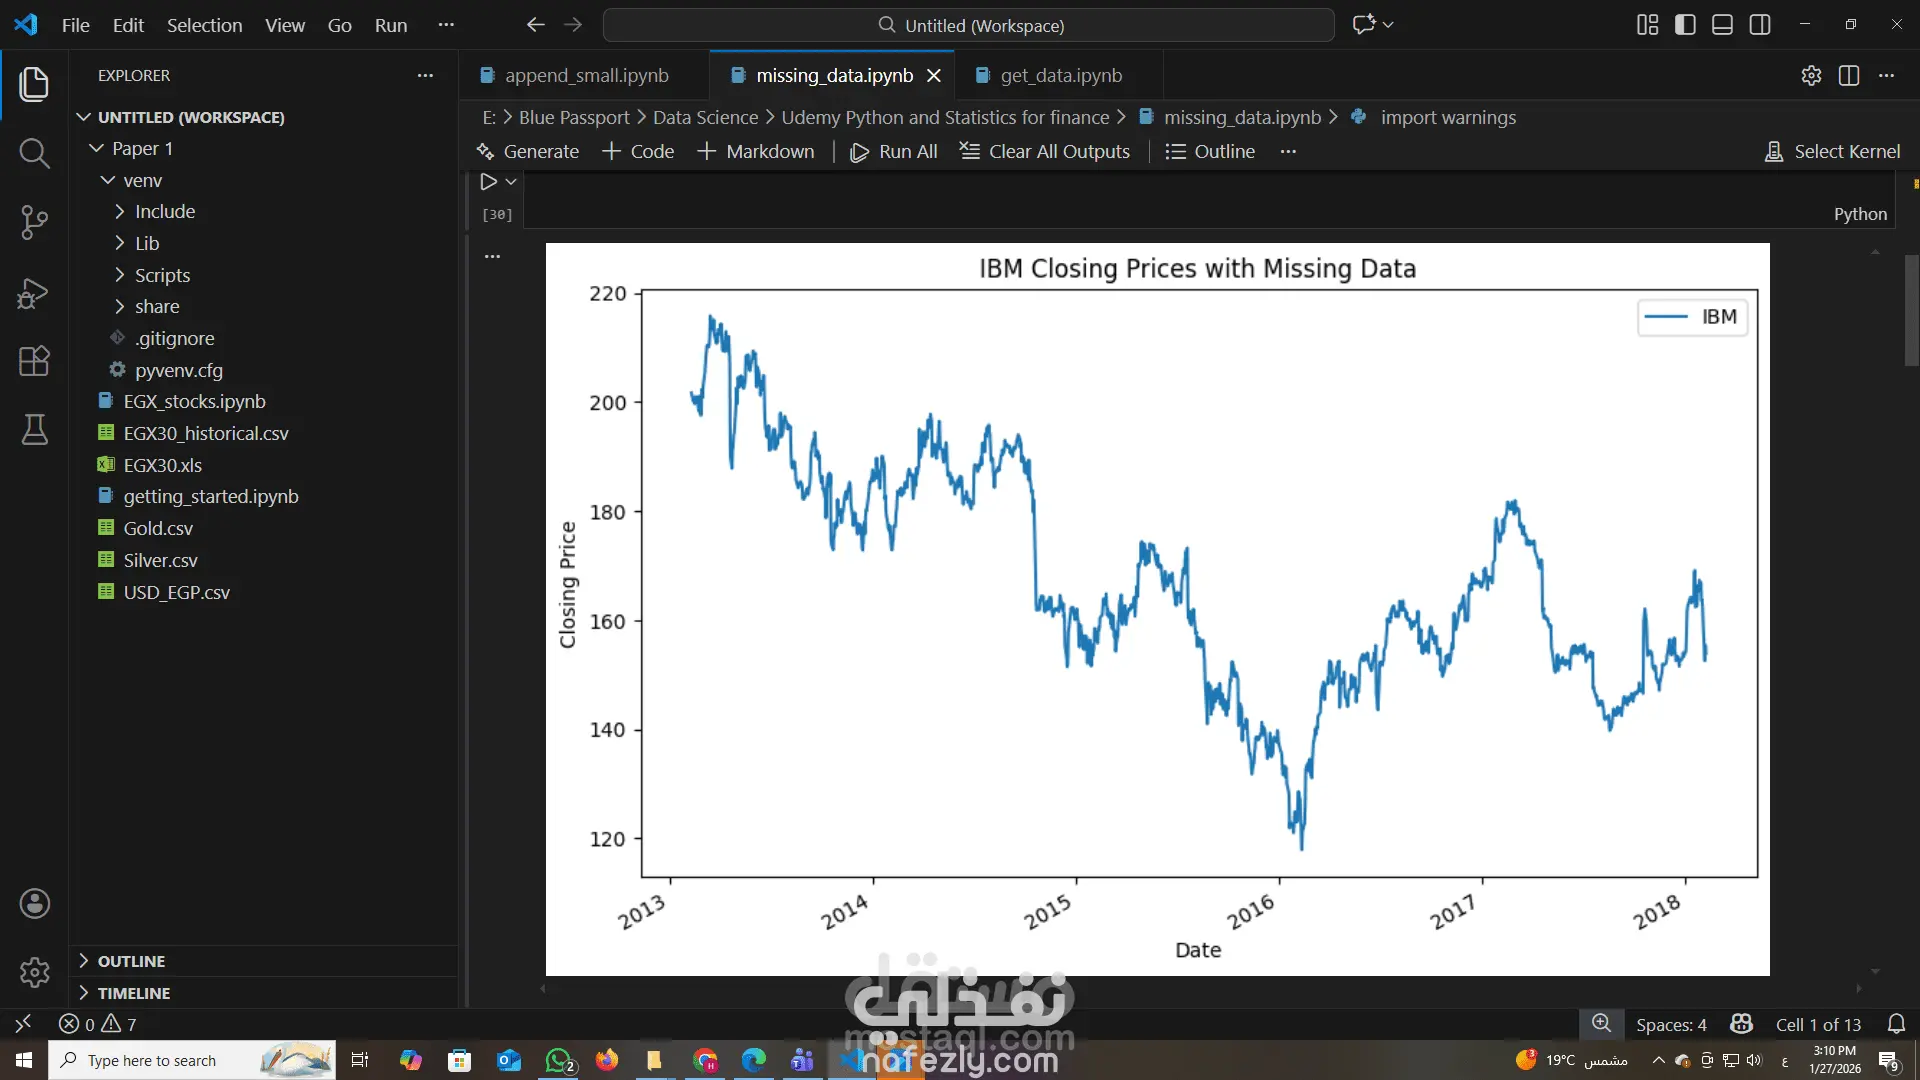Run the cell with the play icon
This screenshot has width=1920, height=1080.
(488, 182)
